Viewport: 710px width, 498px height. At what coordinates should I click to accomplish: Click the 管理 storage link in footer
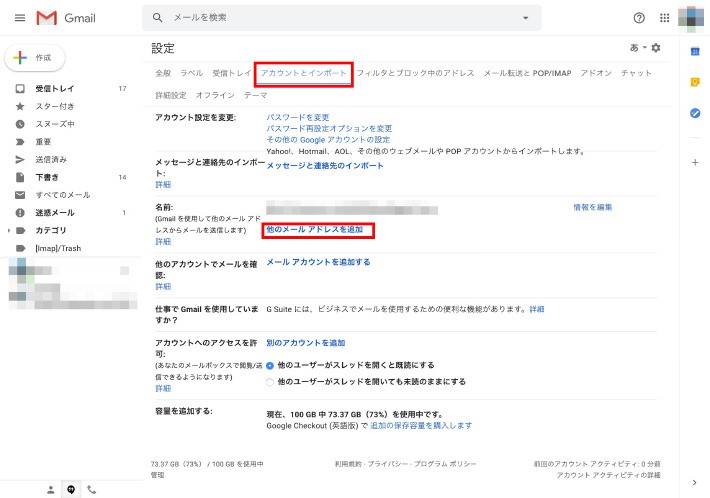click(158, 475)
